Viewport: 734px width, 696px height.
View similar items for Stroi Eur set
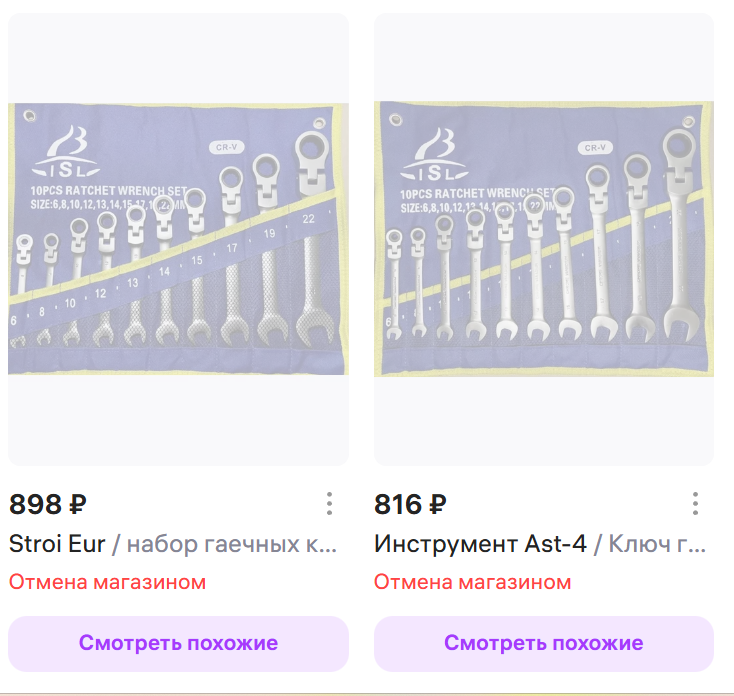tap(178, 644)
